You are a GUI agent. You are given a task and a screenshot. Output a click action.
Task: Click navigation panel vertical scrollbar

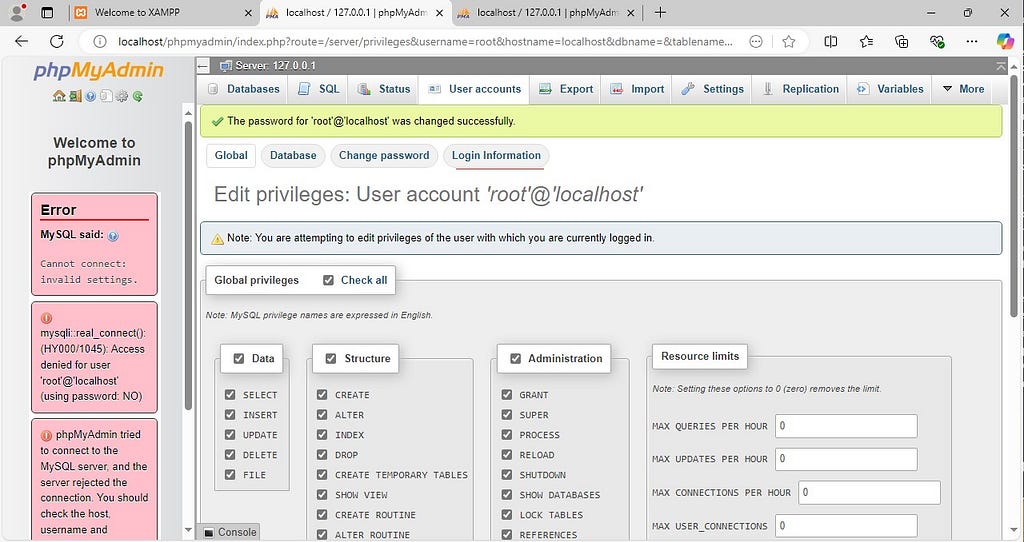coord(189,266)
